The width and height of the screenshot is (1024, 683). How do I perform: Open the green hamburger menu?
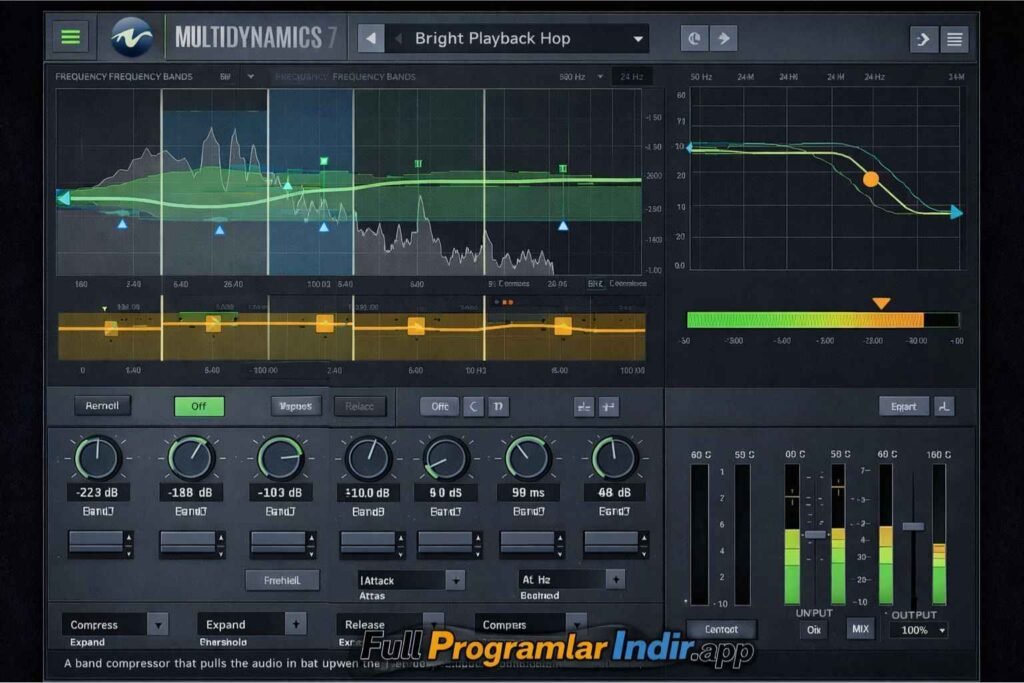point(70,38)
